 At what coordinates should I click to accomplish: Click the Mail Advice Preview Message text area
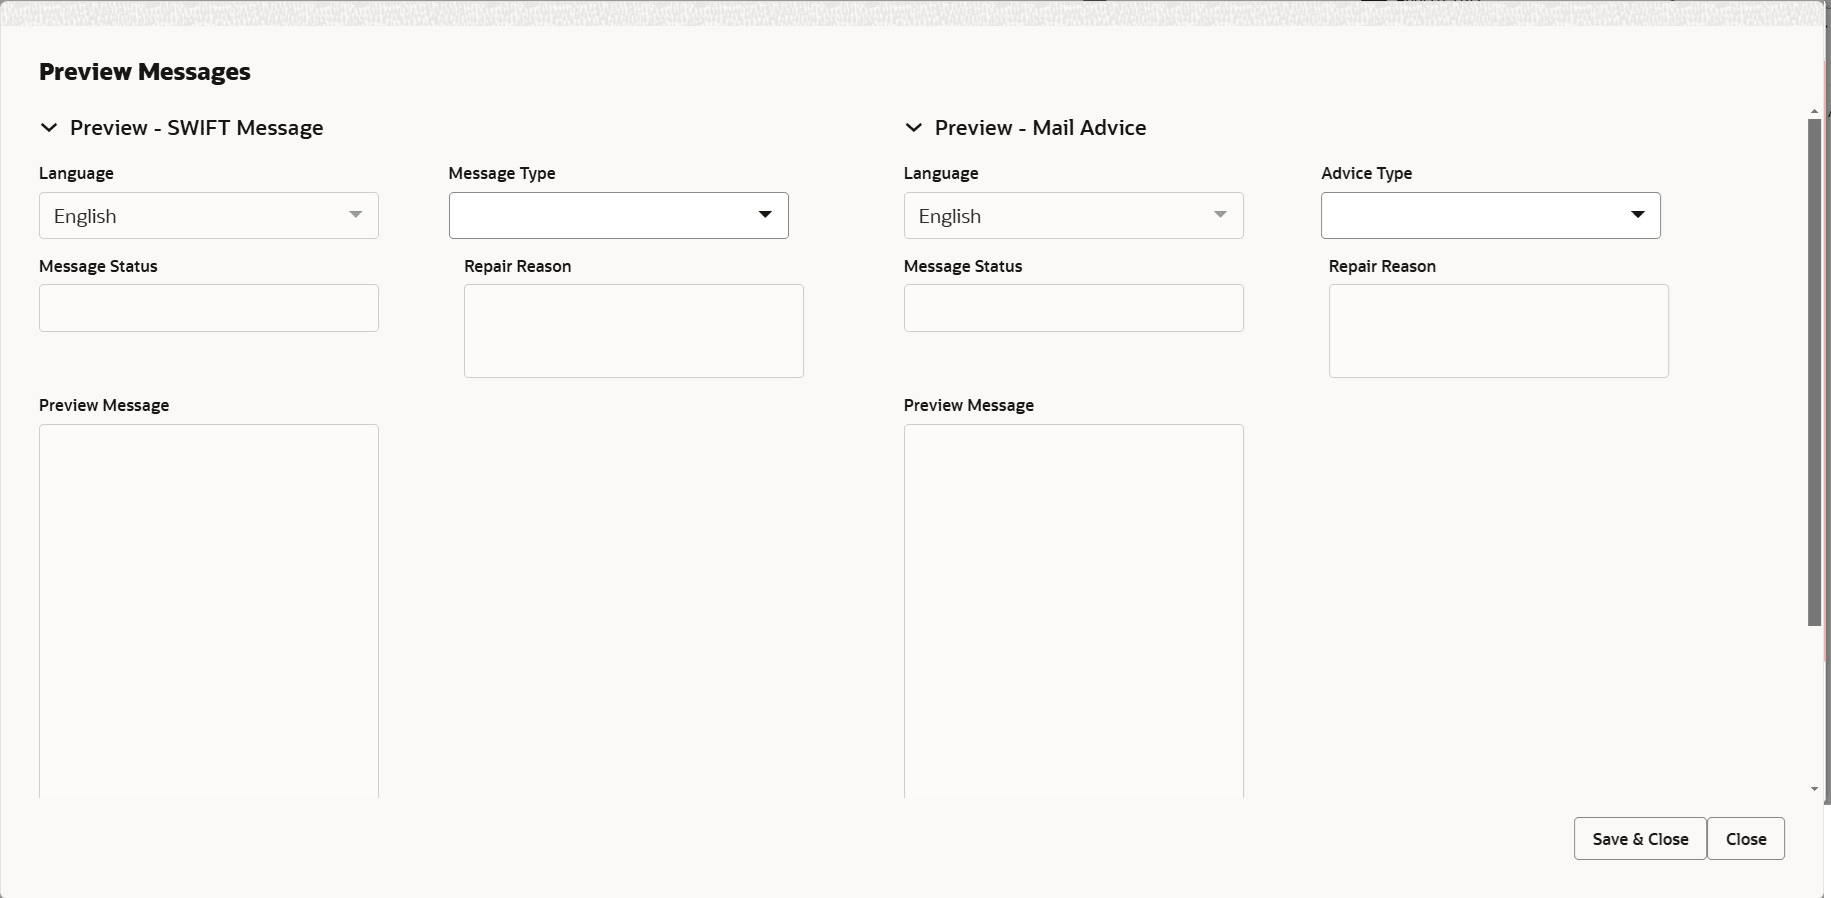[x=1074, y=611]
